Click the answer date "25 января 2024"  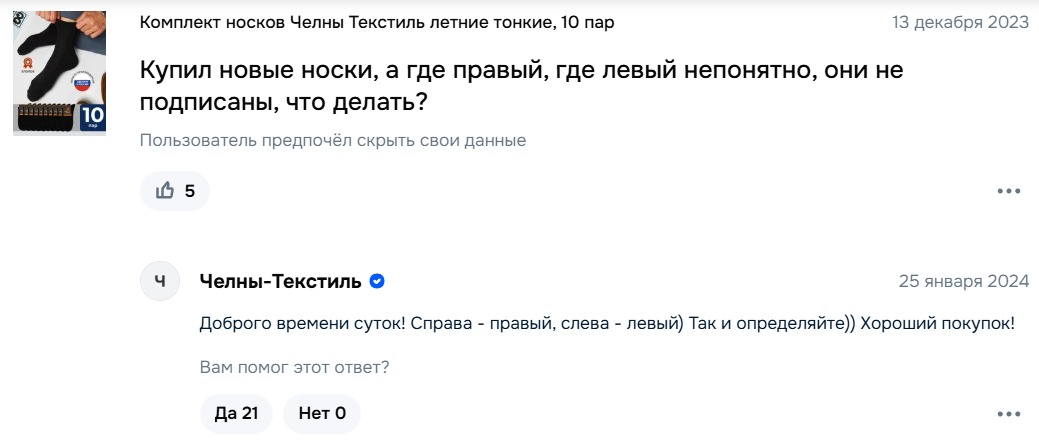[964, 282]
